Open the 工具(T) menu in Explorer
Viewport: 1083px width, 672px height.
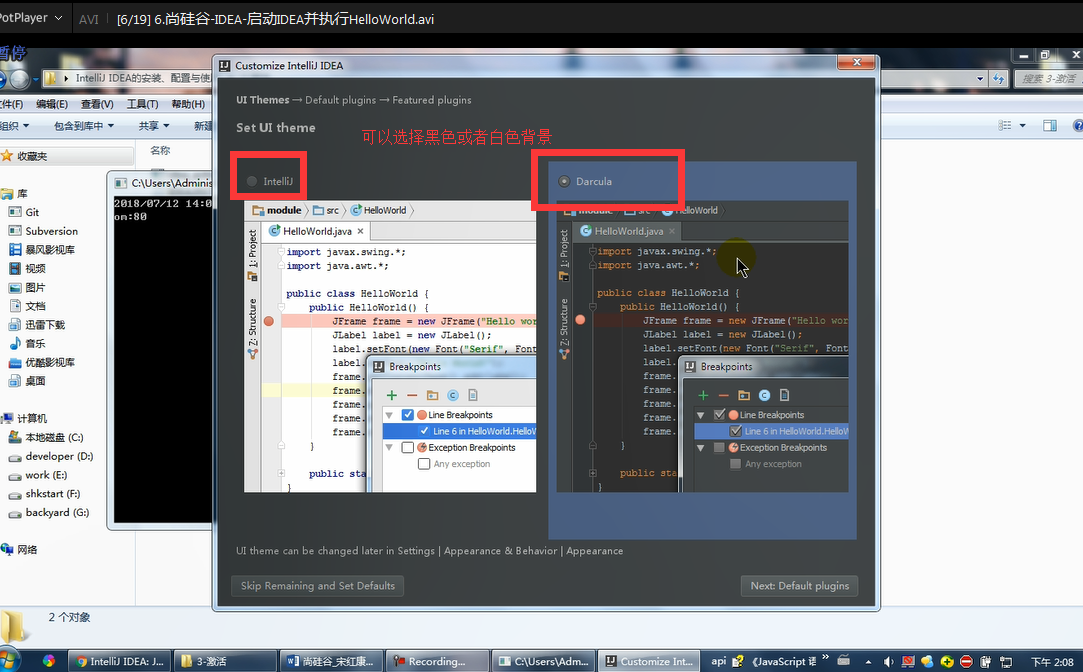[x=142, y=104]
